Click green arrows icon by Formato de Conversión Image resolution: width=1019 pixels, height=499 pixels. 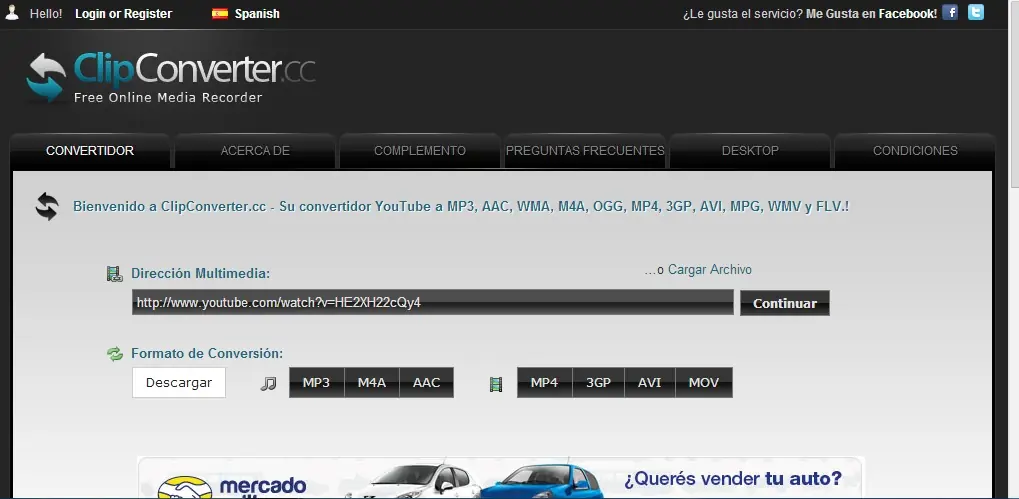[115, 353]
